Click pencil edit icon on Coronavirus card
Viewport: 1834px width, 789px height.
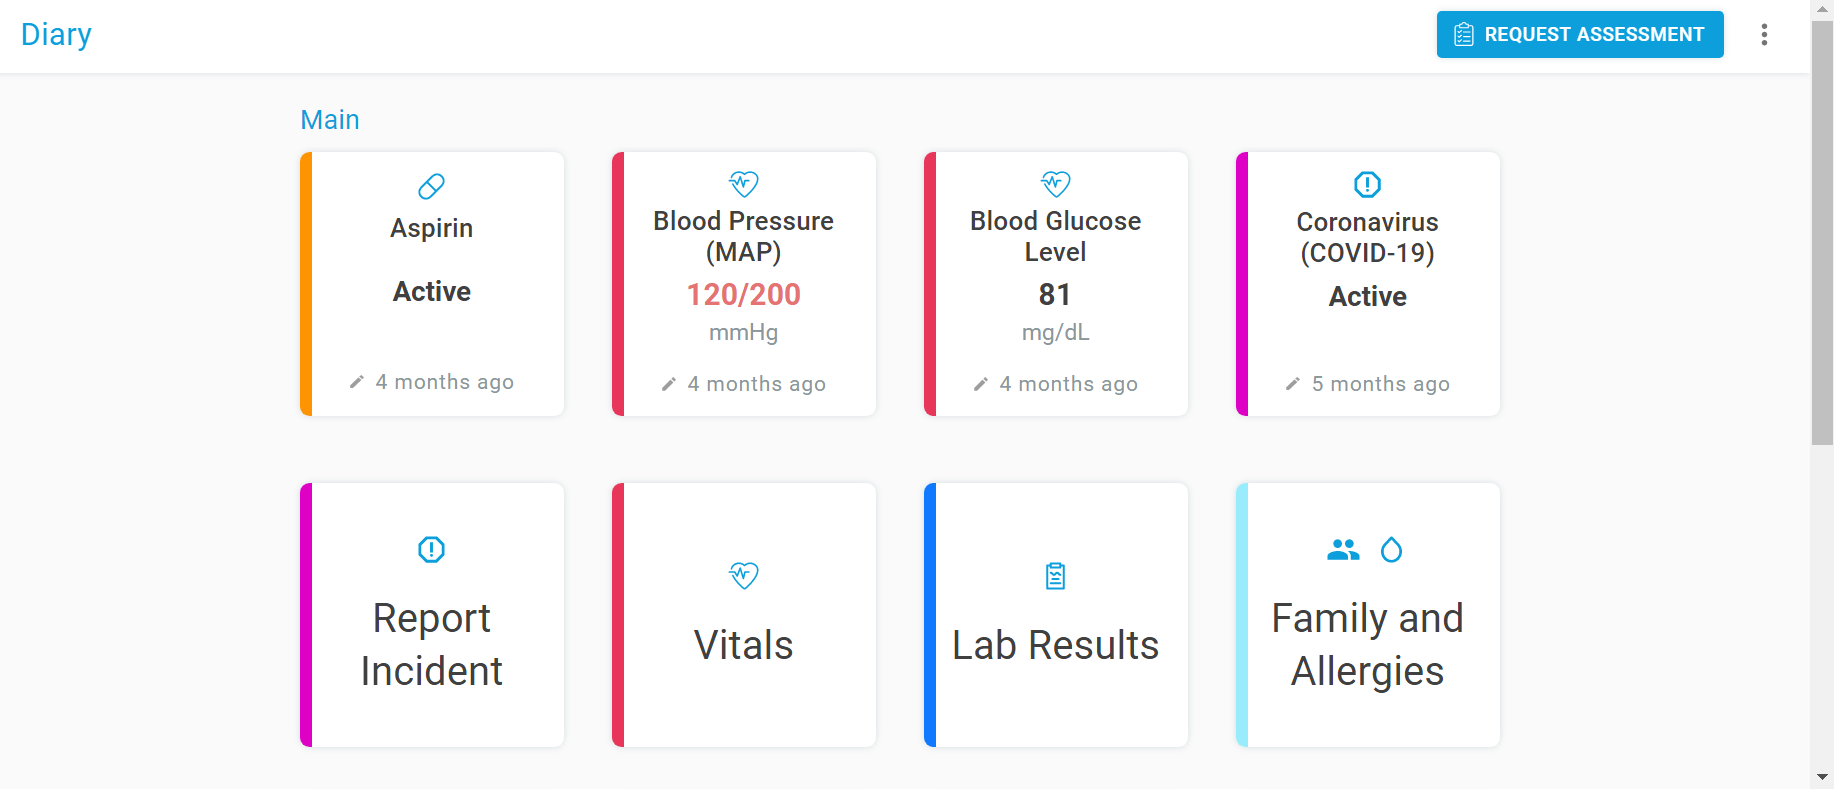click(1293, 384)
